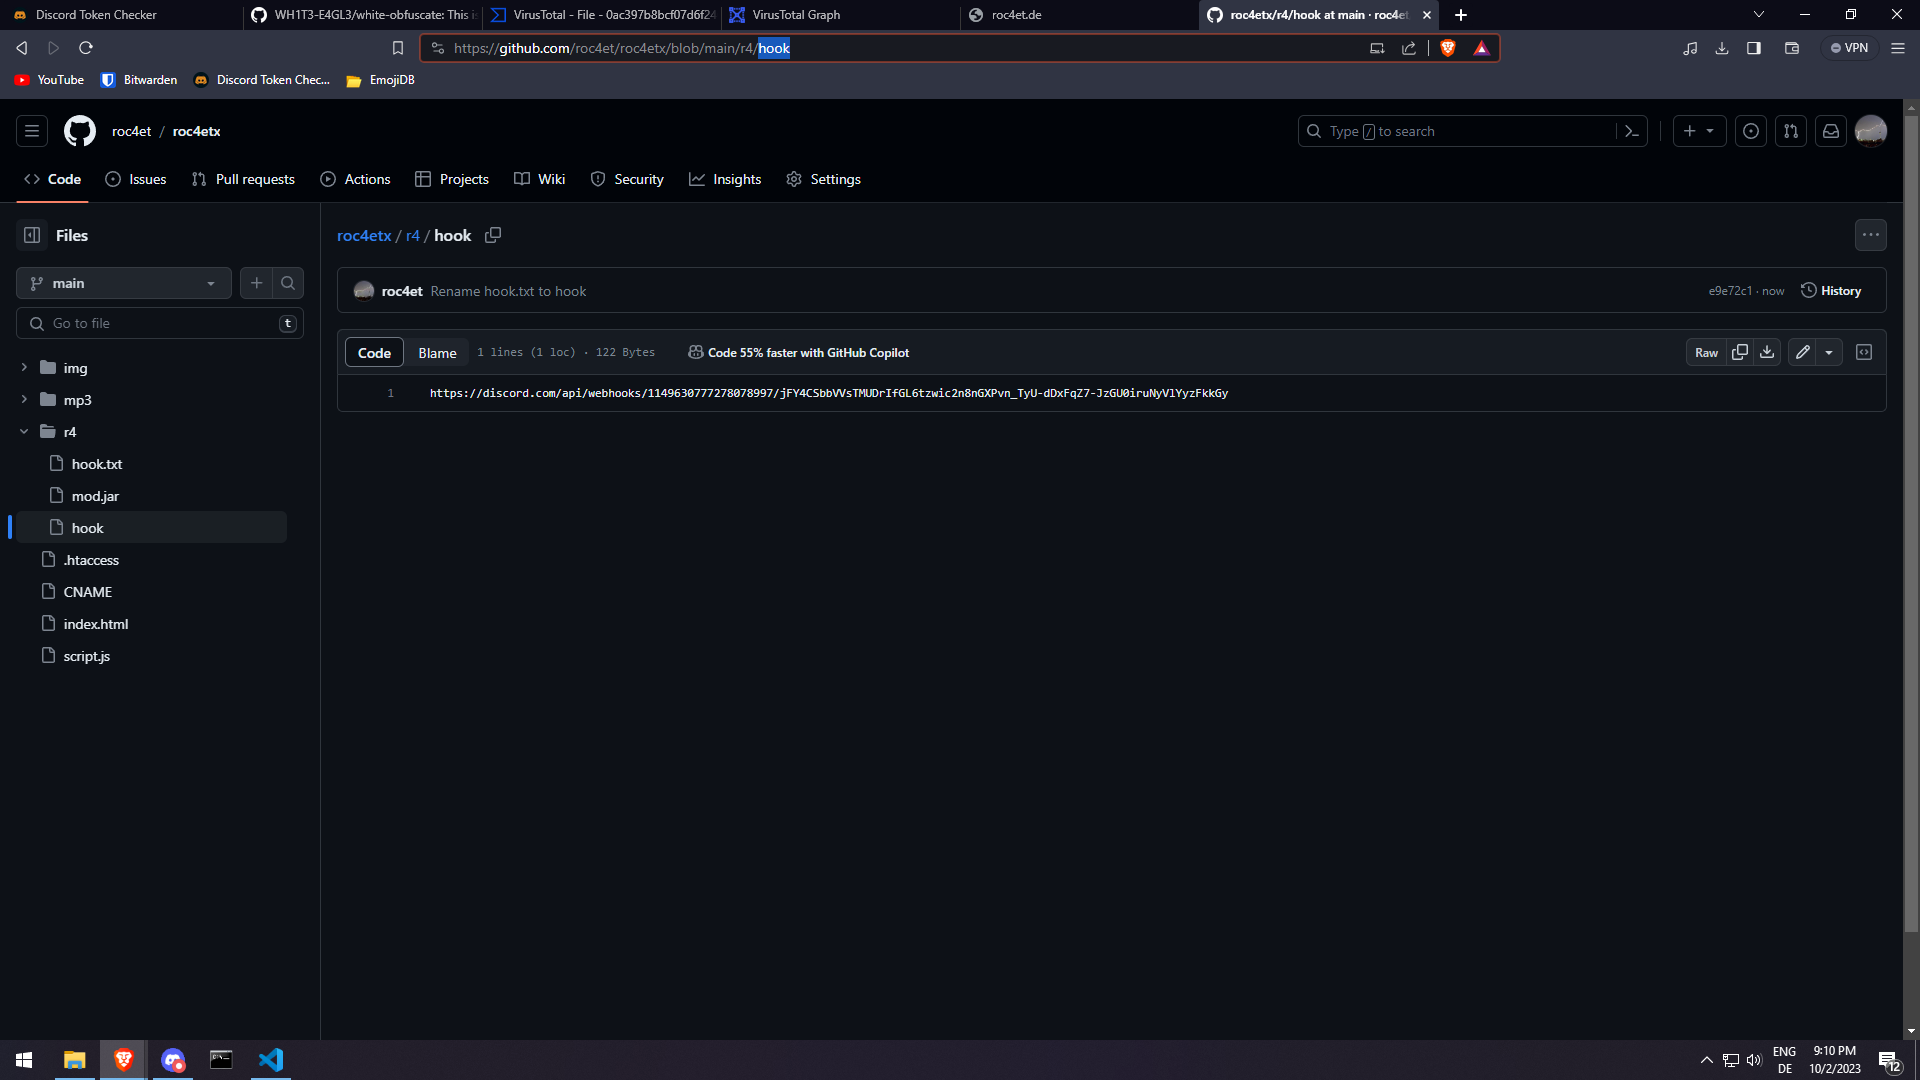Open the r4 breadcrumb link
Image resolution: width=1920 pixels, height=1080 pixels.
pyautogui.click(x=412, y=236)
